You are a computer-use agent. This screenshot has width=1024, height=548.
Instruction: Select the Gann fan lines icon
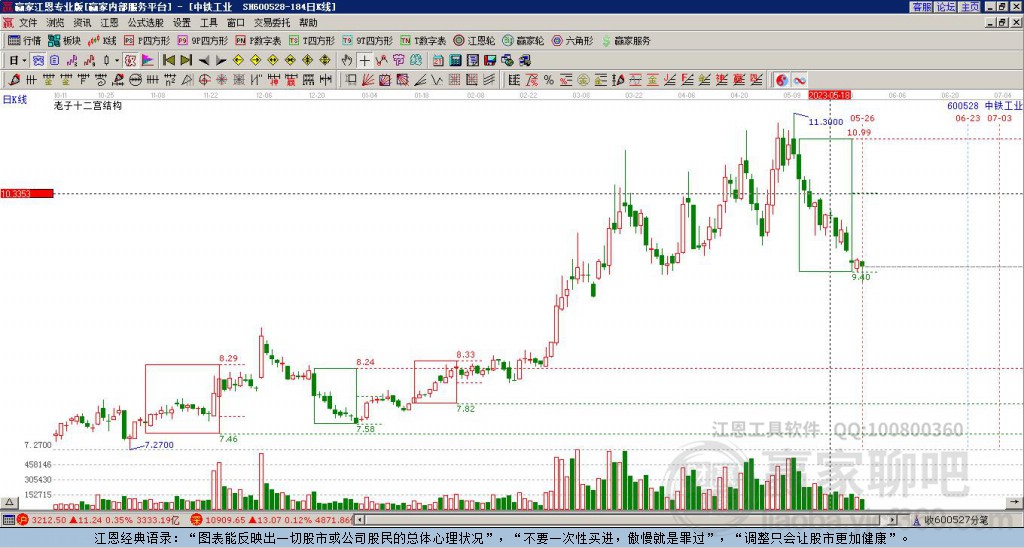(368, 80)
